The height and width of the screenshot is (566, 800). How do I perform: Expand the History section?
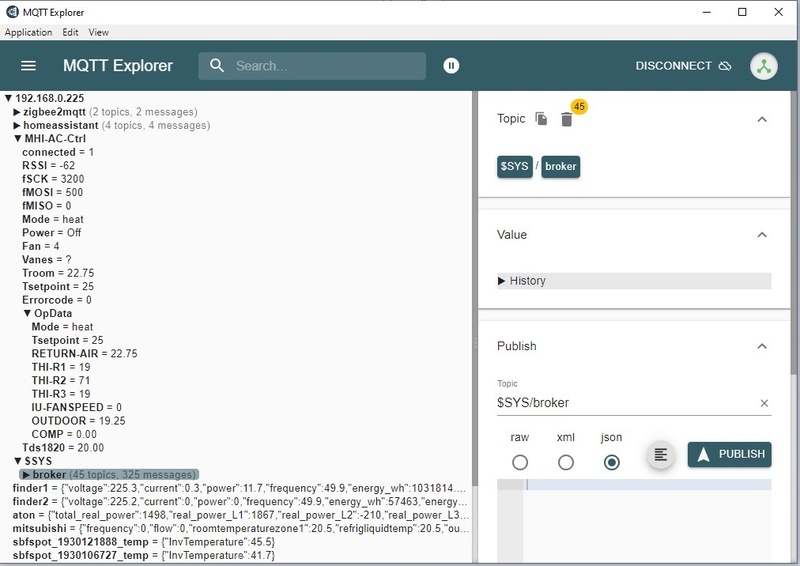point(634,281)
